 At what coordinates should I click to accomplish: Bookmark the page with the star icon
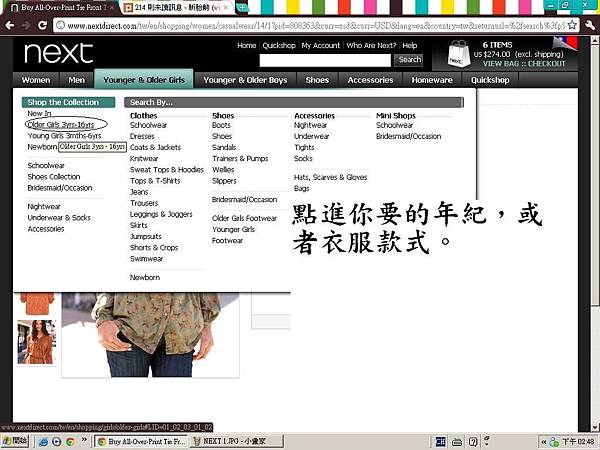click(x=572, y=25)
